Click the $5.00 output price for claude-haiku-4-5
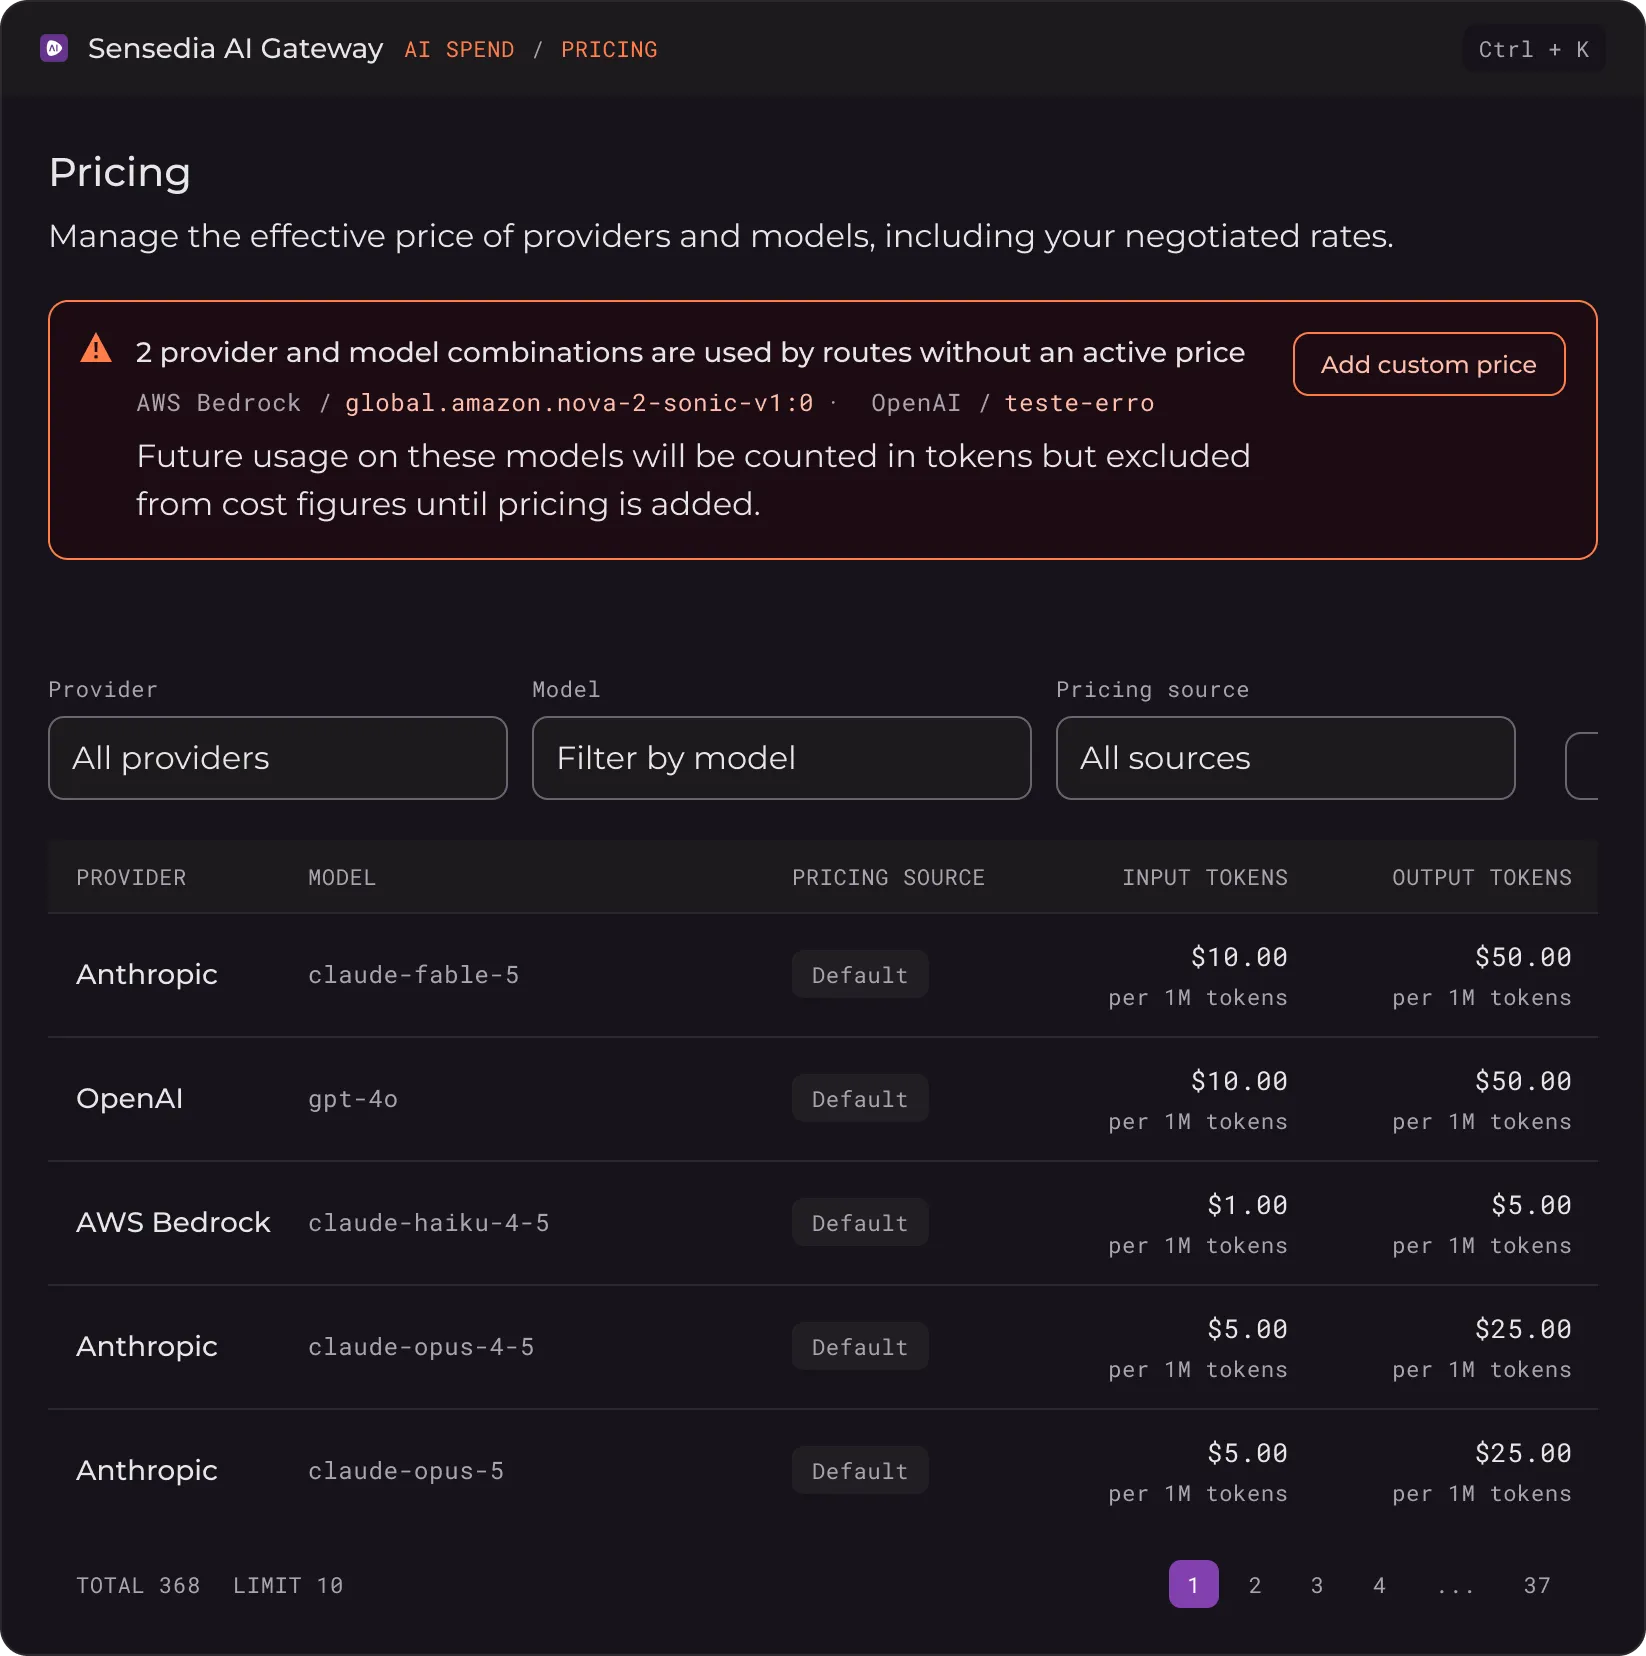Screen dimensions: 1646x1656 coord(1531,1205)
